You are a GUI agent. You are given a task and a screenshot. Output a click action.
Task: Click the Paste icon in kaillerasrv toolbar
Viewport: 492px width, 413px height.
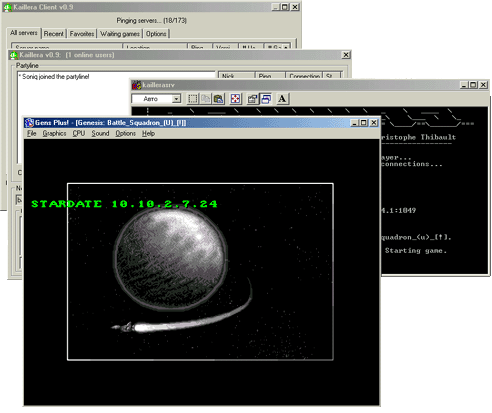[x=218, y=99]
